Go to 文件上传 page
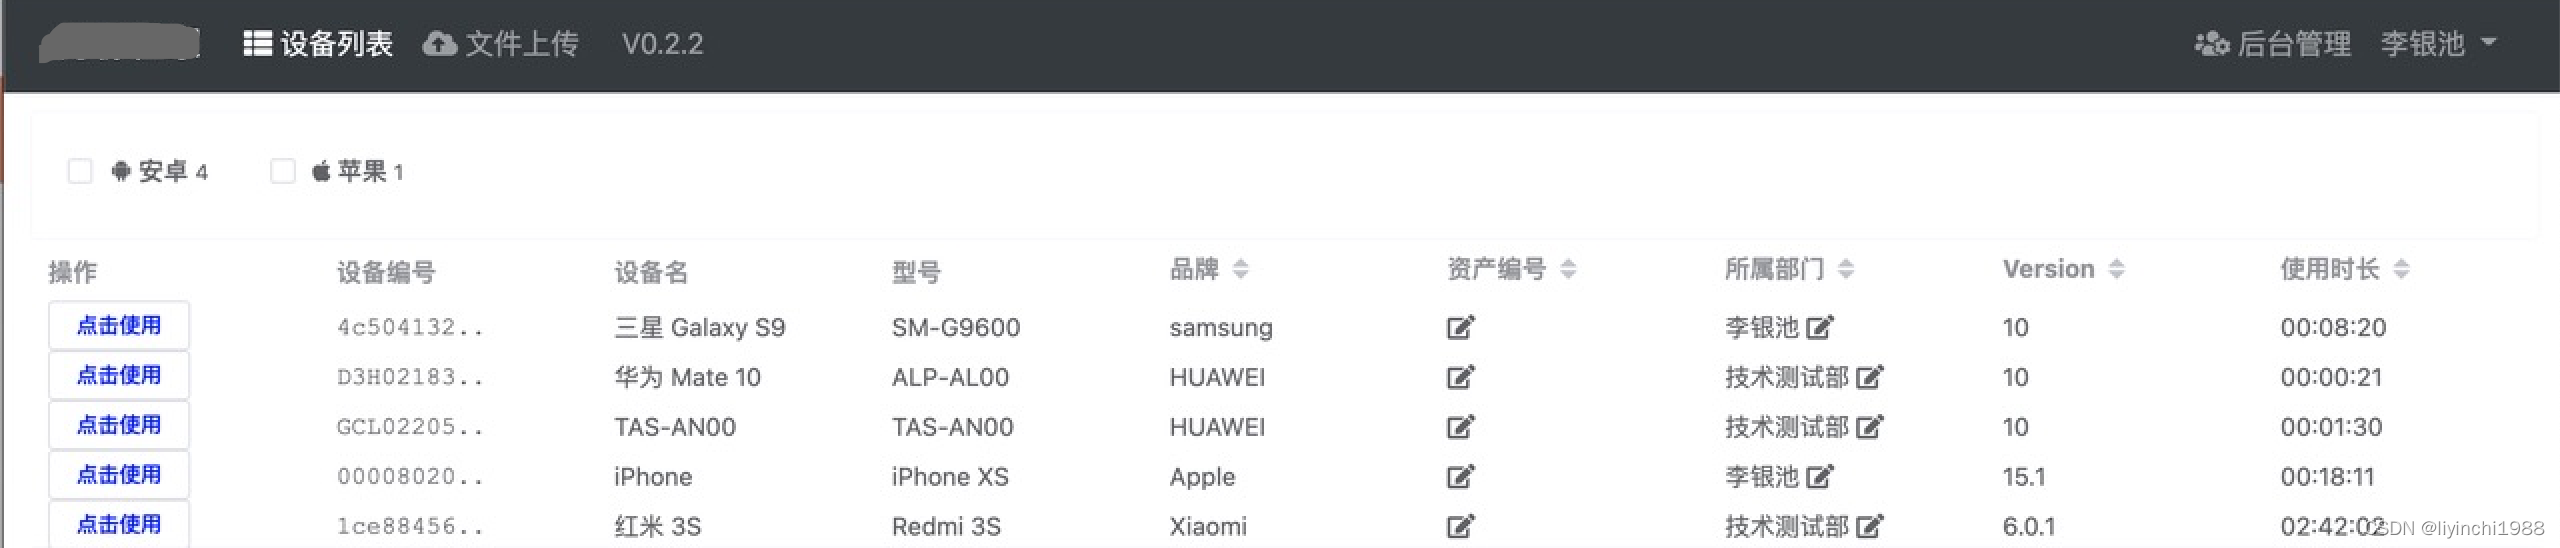 pos(500,44)
